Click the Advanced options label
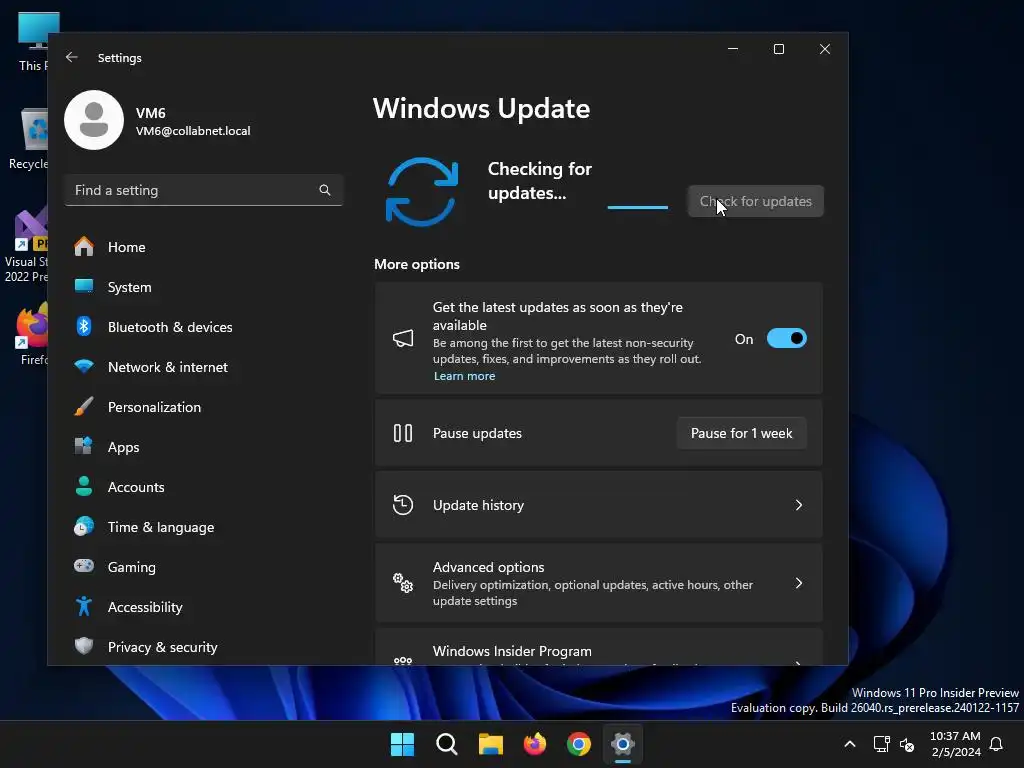The image size is (1024, 768). [488, 567]
